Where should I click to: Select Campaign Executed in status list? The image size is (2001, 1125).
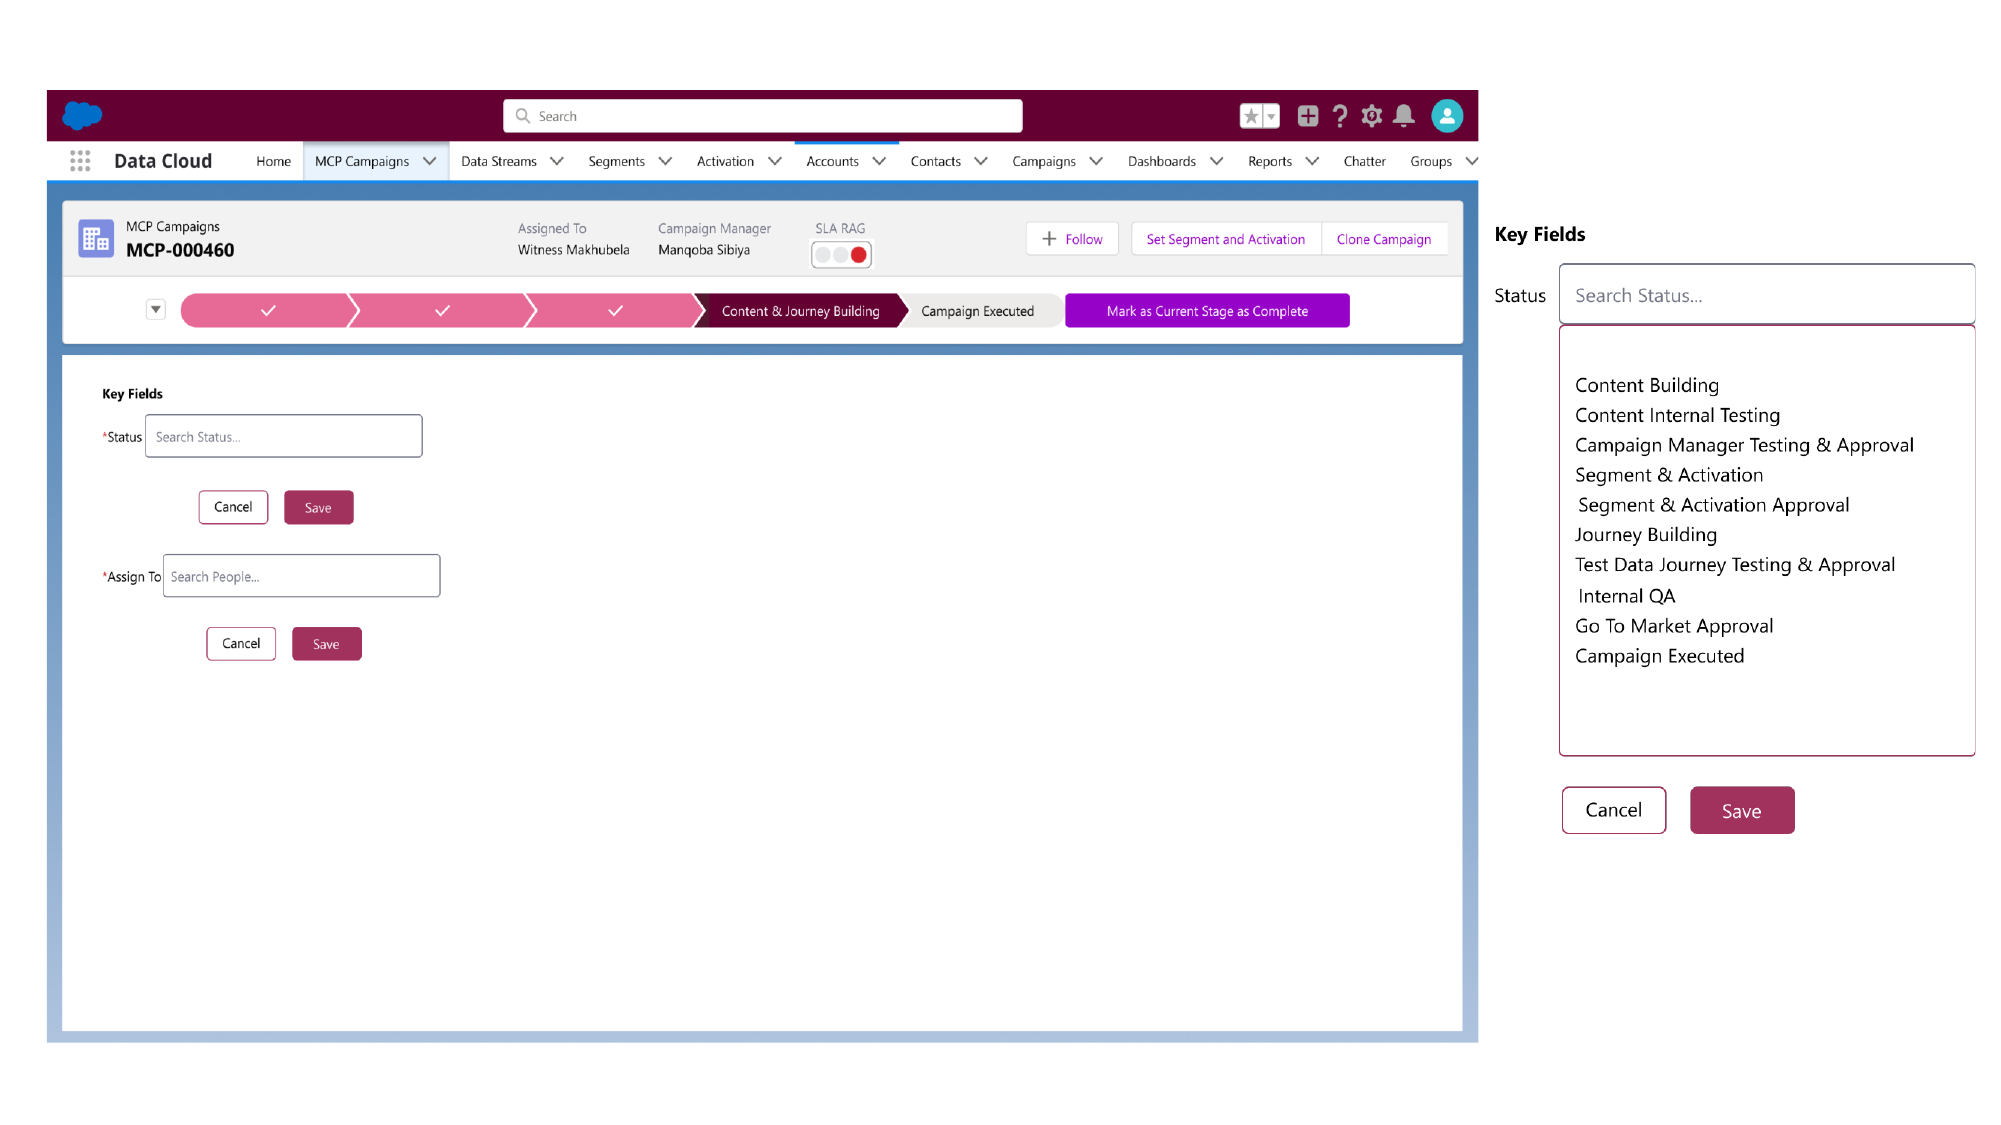(x=1659, y=656)
